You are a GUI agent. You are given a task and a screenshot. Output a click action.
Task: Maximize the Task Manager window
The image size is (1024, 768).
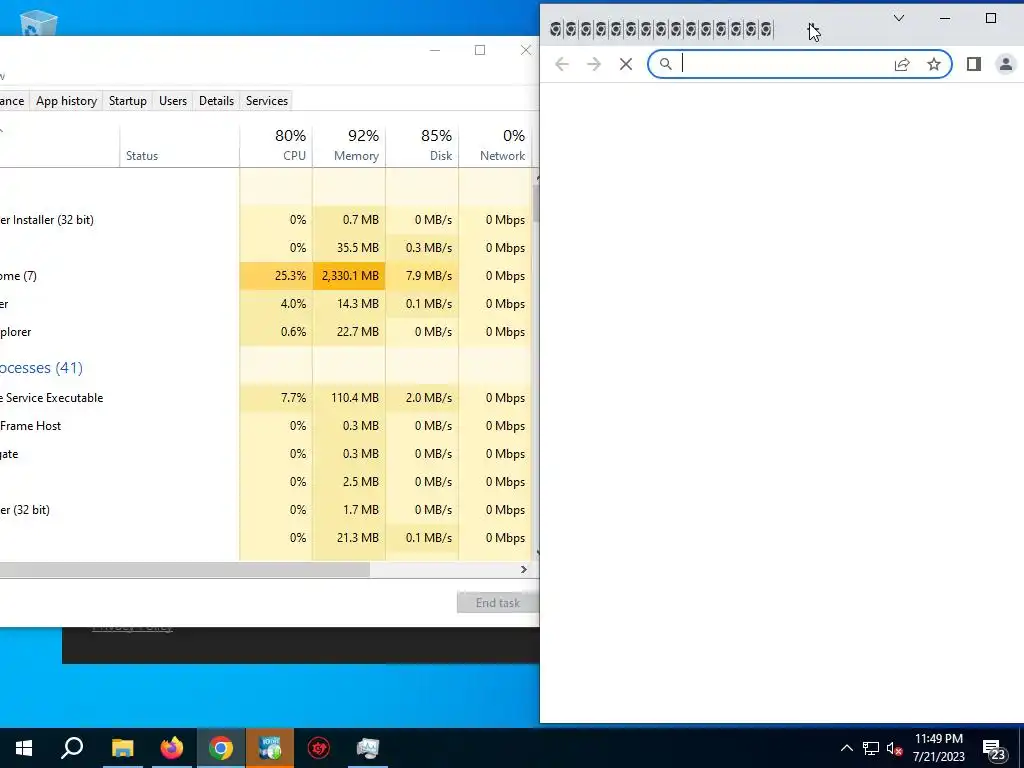(x=480, y=50)
